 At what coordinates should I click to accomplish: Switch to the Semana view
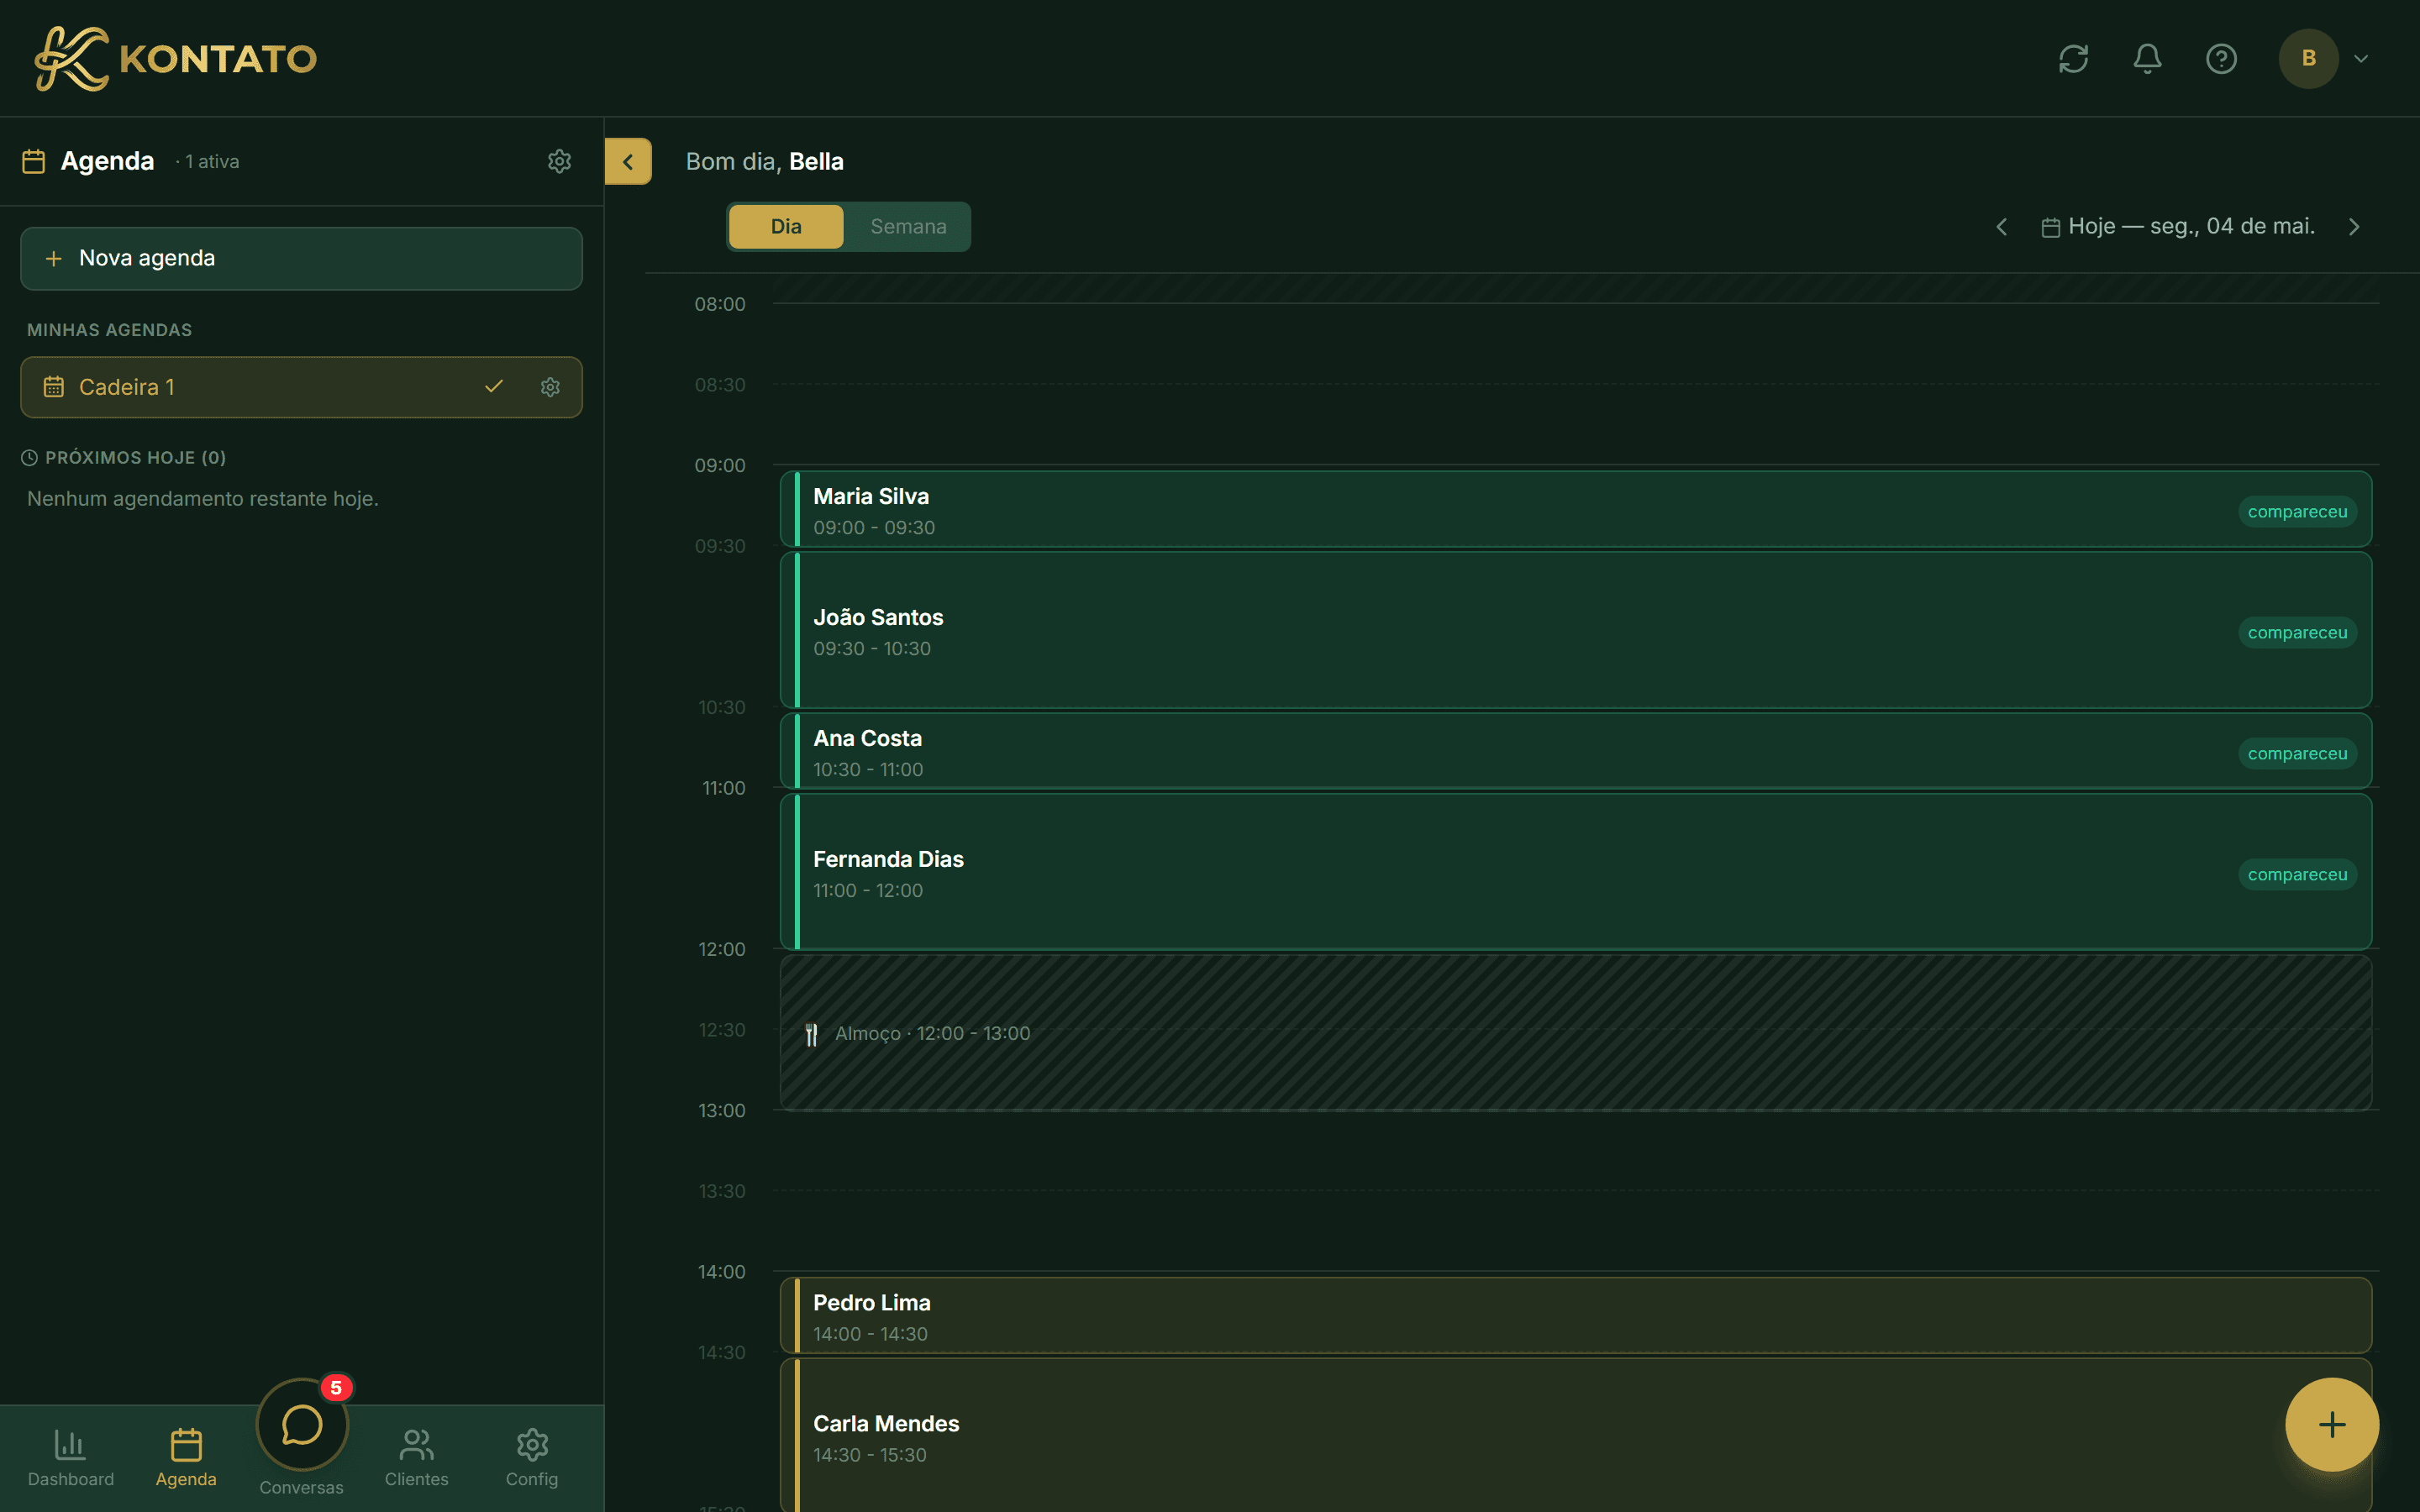(908, 227)
